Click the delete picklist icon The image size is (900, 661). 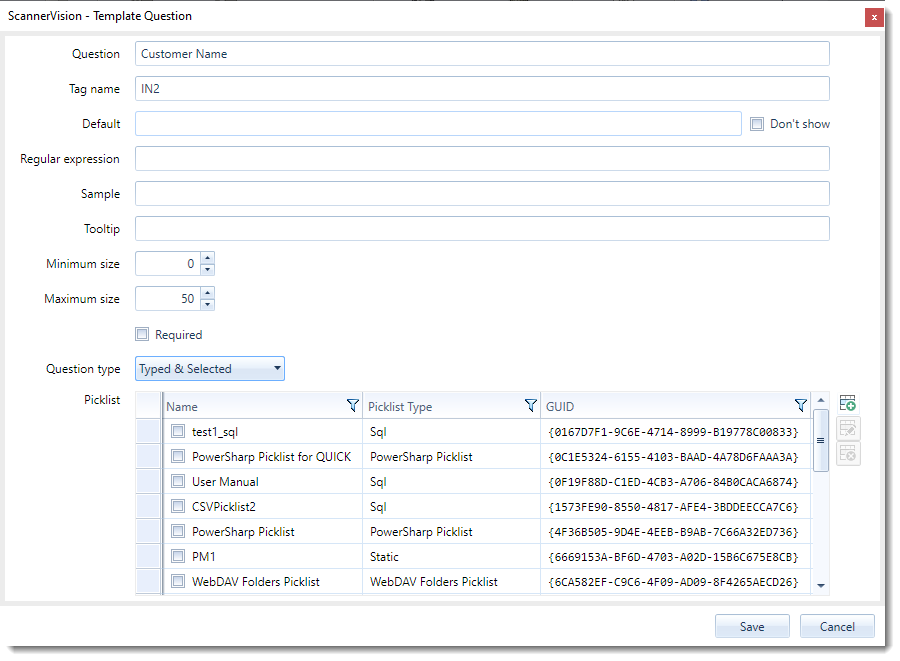tap(848, 453)
